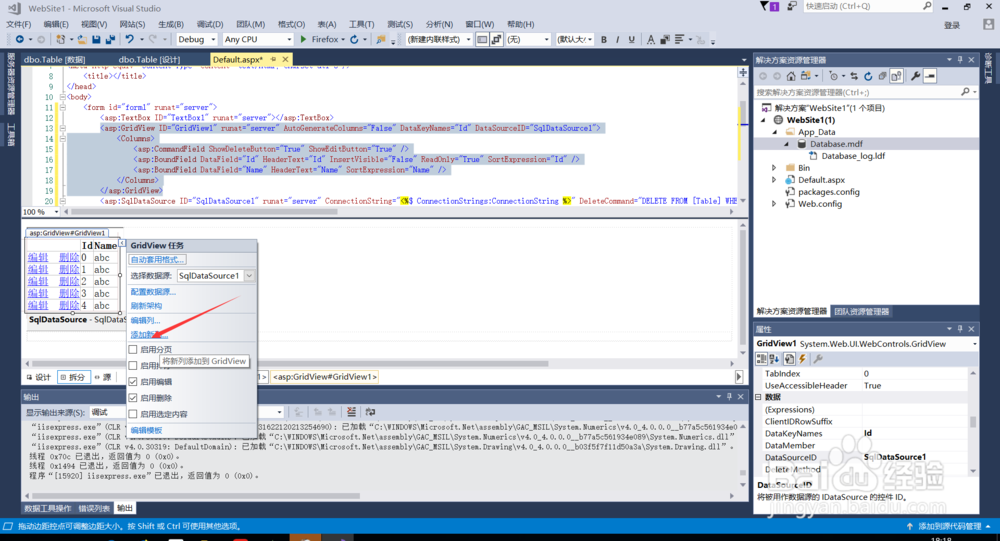The width and height of the screenshot is (1000, 541).
Task: Check the 启用选定内容 checkbox
Action: 133,414
